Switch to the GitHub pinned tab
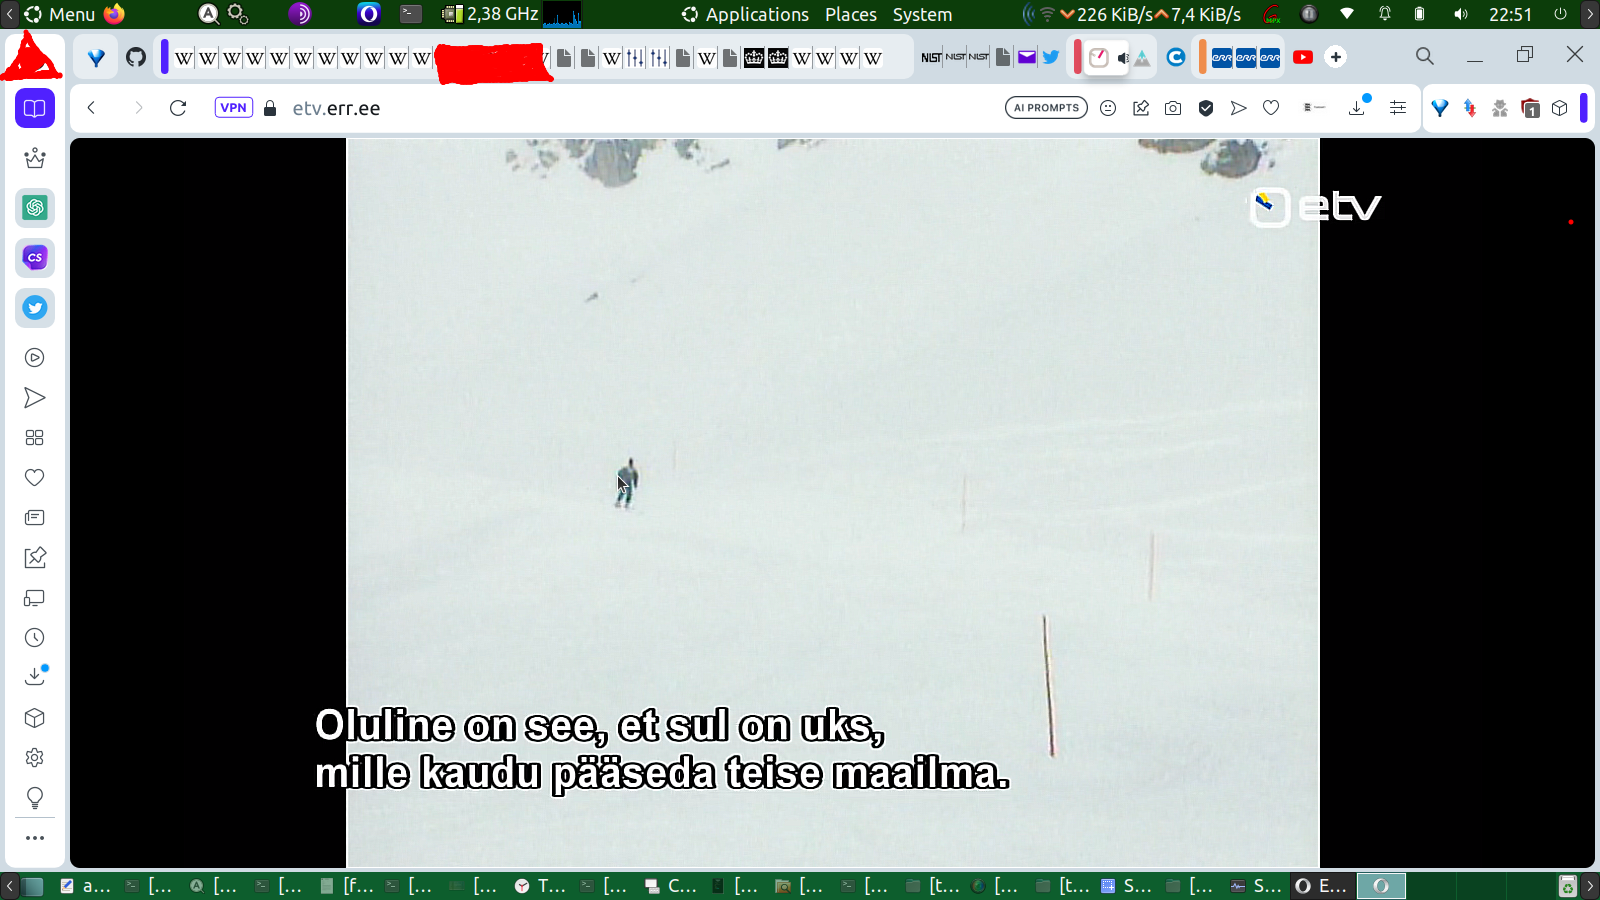 tap(136, 57)
